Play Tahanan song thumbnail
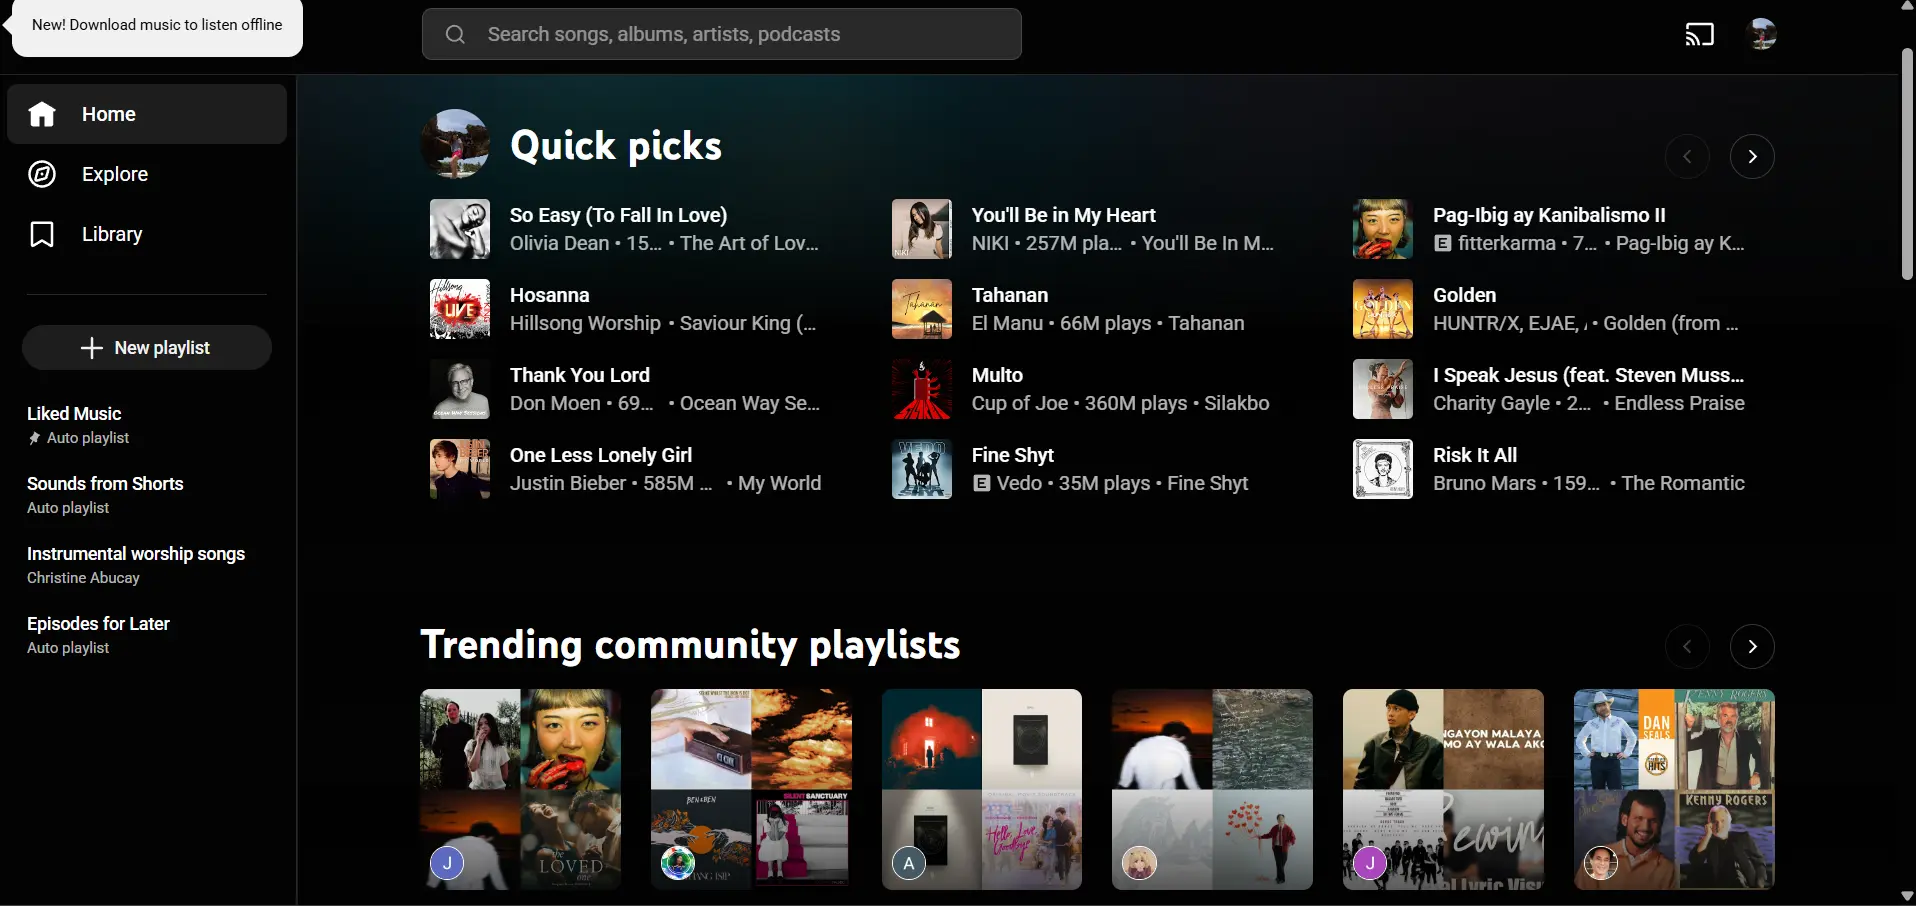Viewport: 1916px width, 906px height. point(922,309)
